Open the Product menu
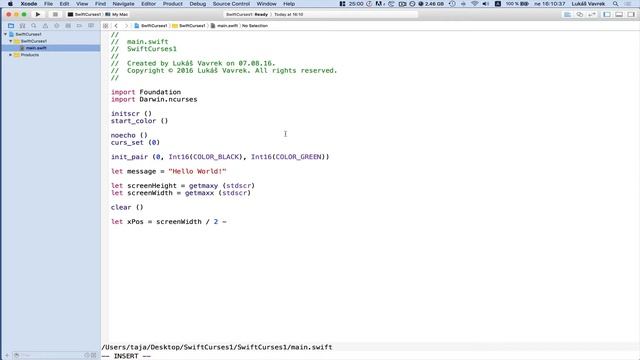 173,4
